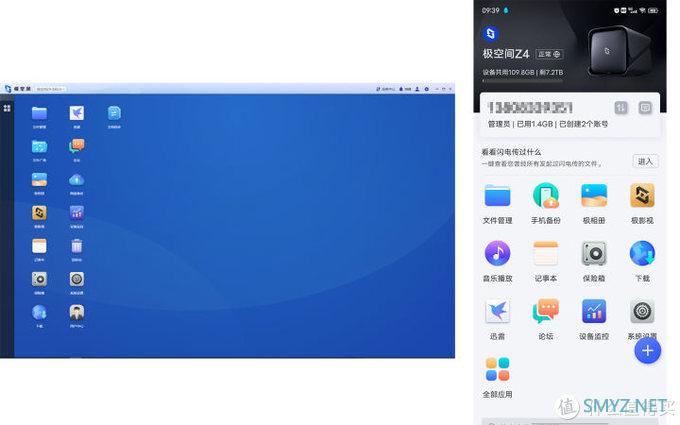Open 保险箱 in the mobile app
Screen dimensions: 680x425
coord(594,253)
